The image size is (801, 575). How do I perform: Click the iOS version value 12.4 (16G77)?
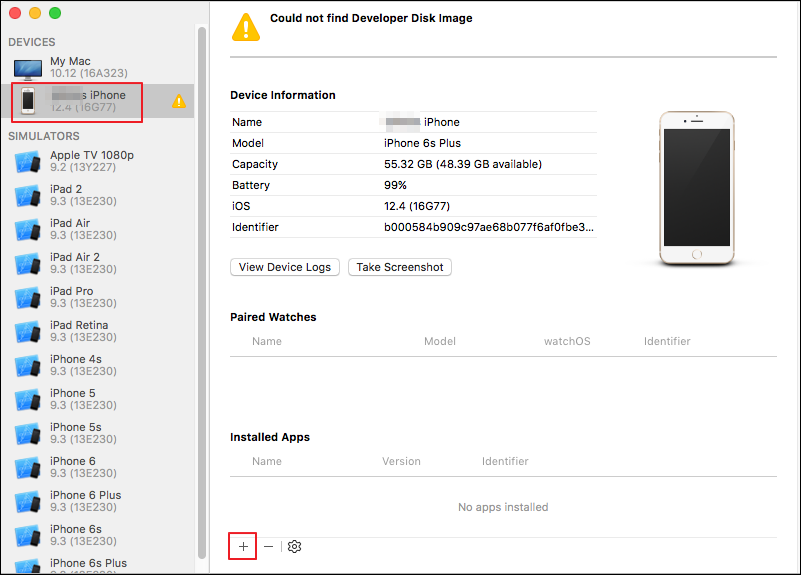pyautogui.click(x=417, y=206)
